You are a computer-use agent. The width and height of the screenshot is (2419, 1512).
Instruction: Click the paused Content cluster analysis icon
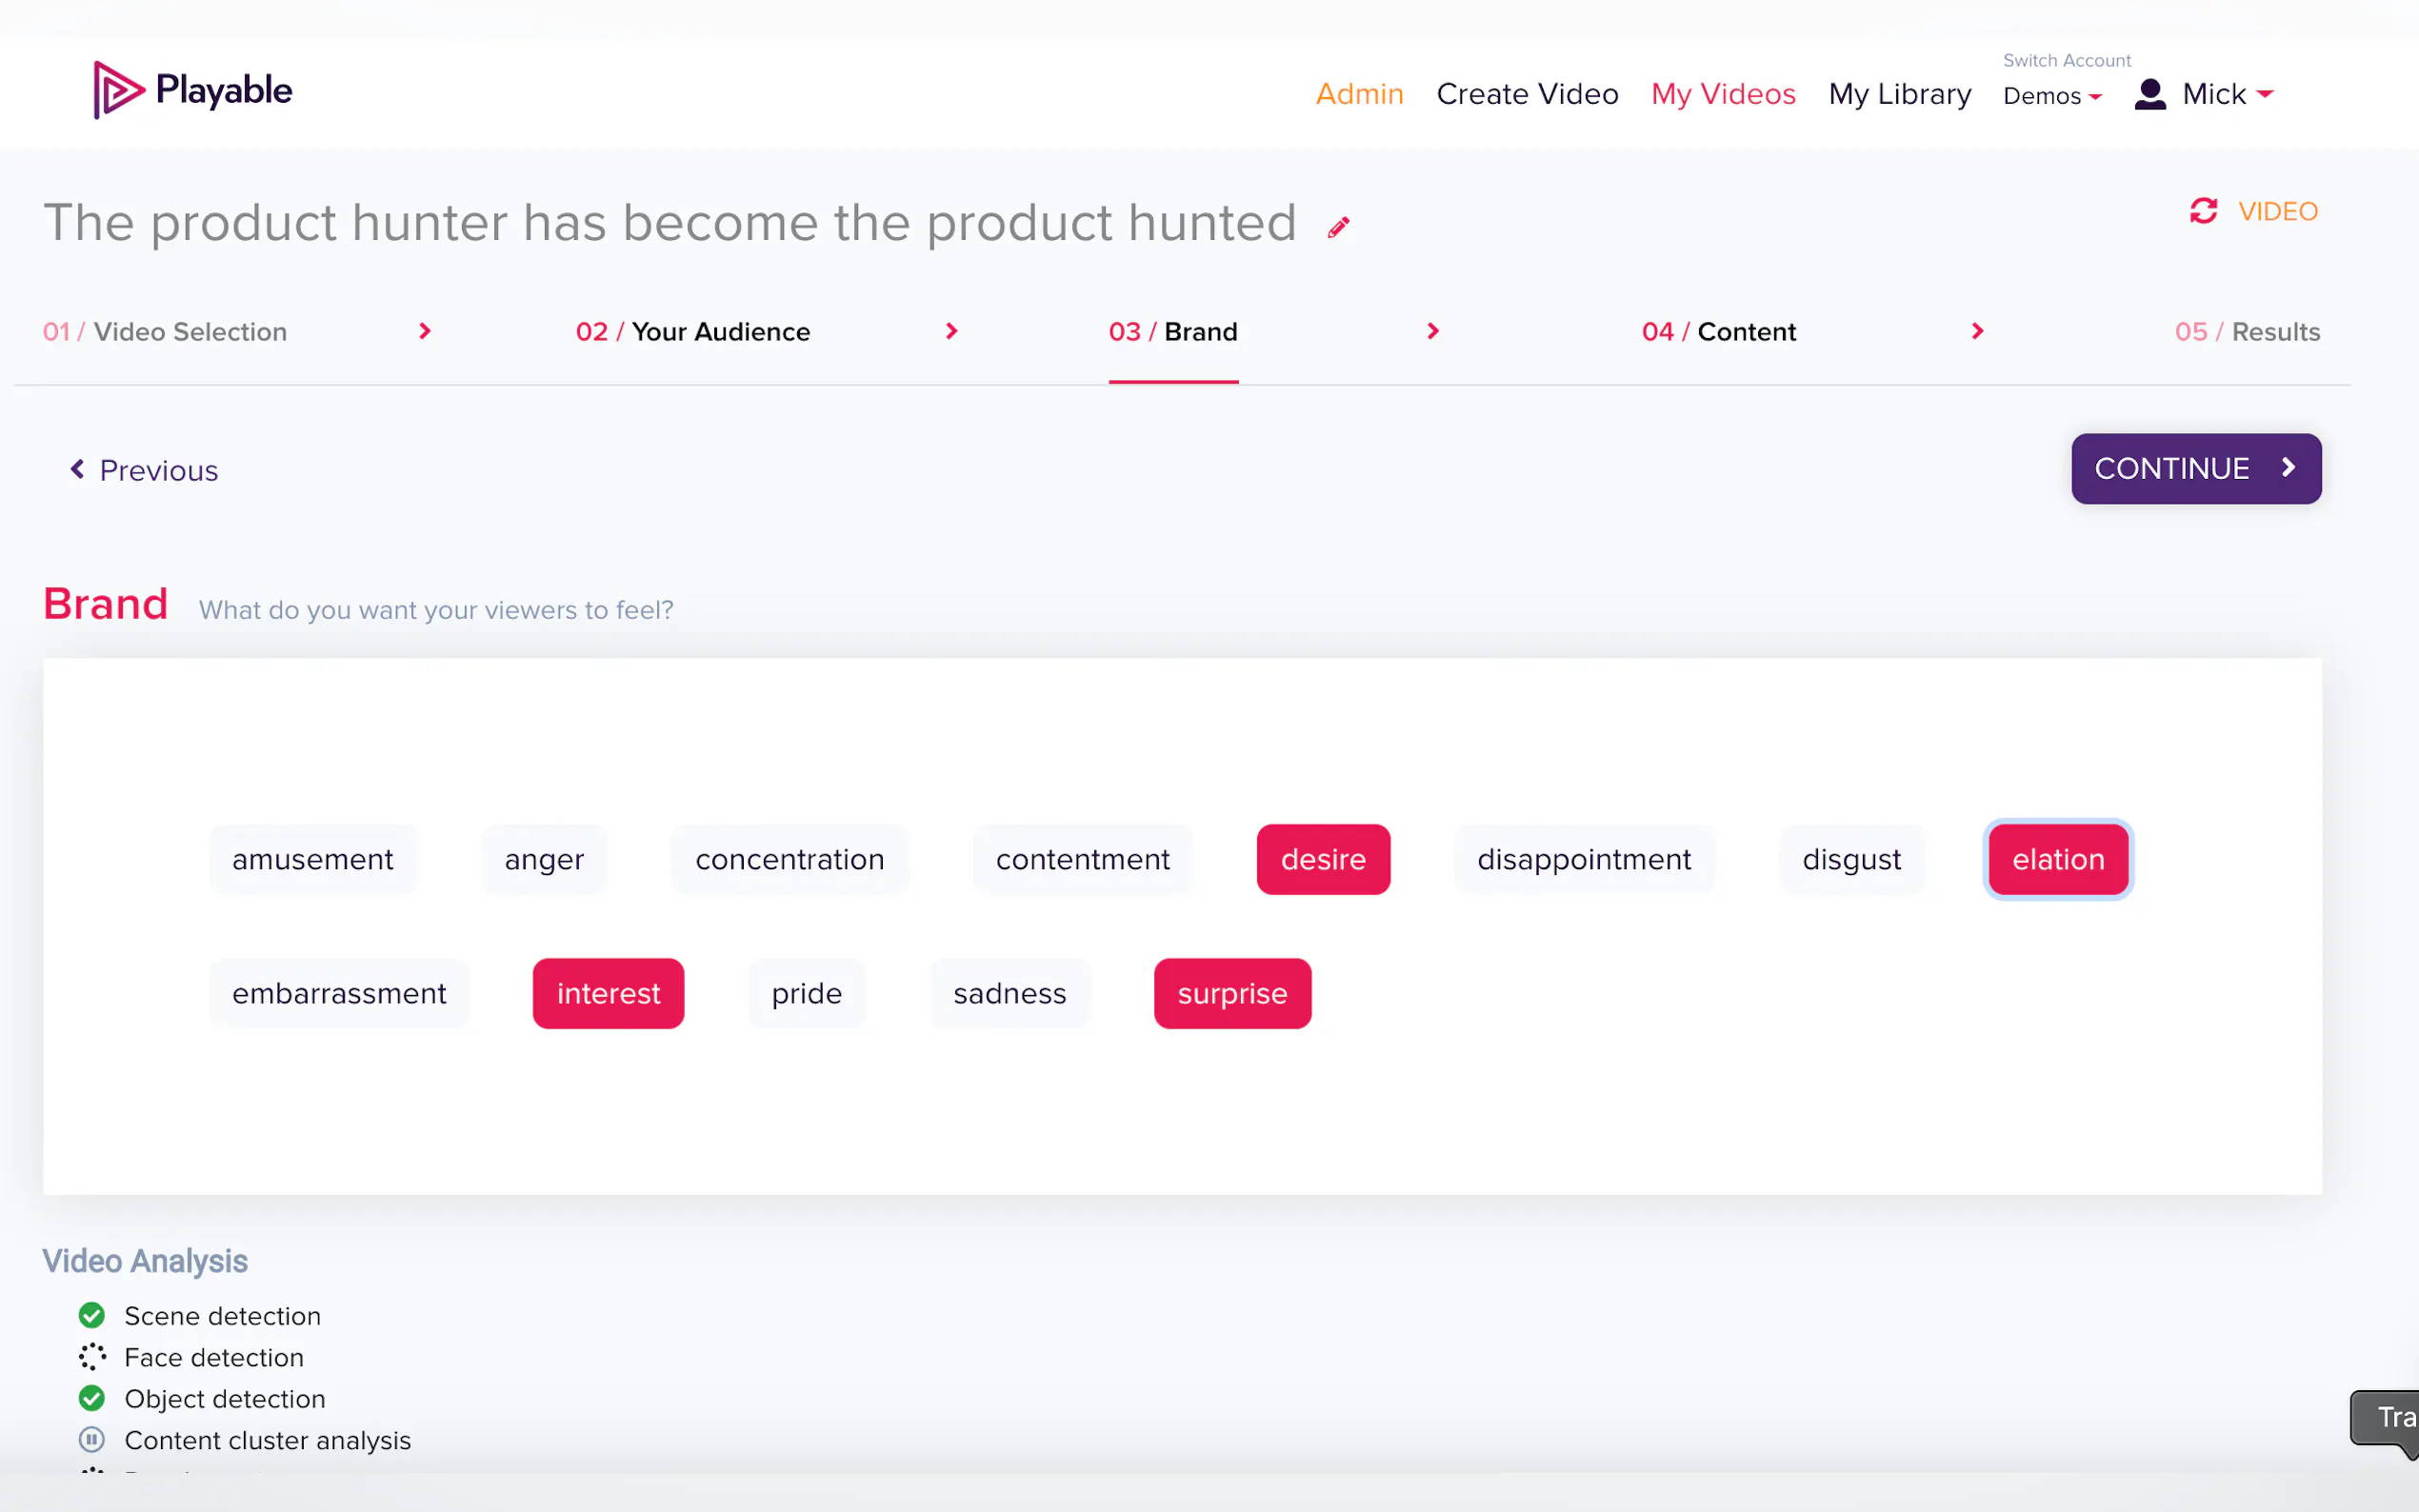click(x=92, y=1440)
